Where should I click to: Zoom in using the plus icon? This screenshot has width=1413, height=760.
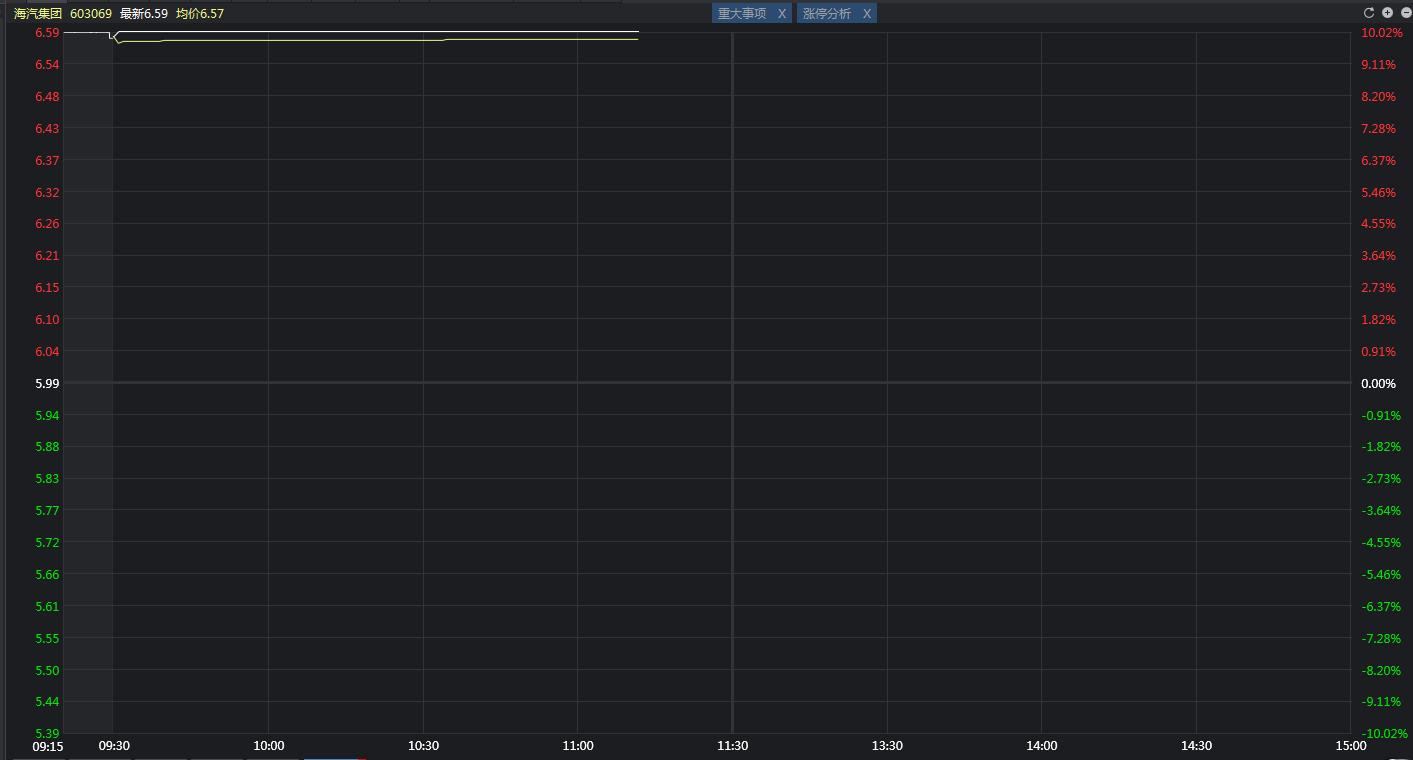[1387, 13]
